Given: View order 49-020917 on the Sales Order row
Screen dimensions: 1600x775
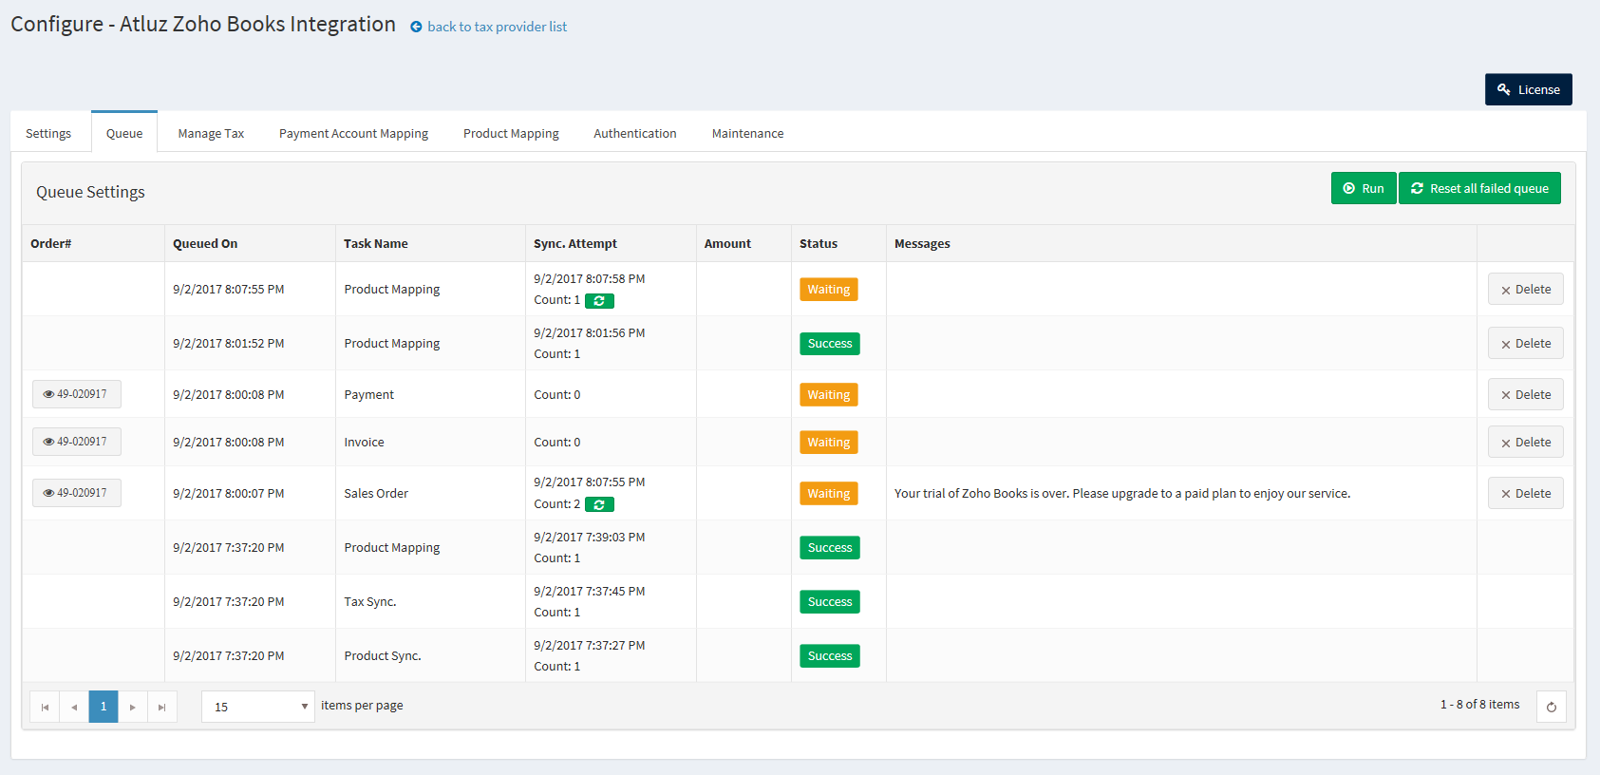Looking at the screenshot, I should (x=76, y=493).
